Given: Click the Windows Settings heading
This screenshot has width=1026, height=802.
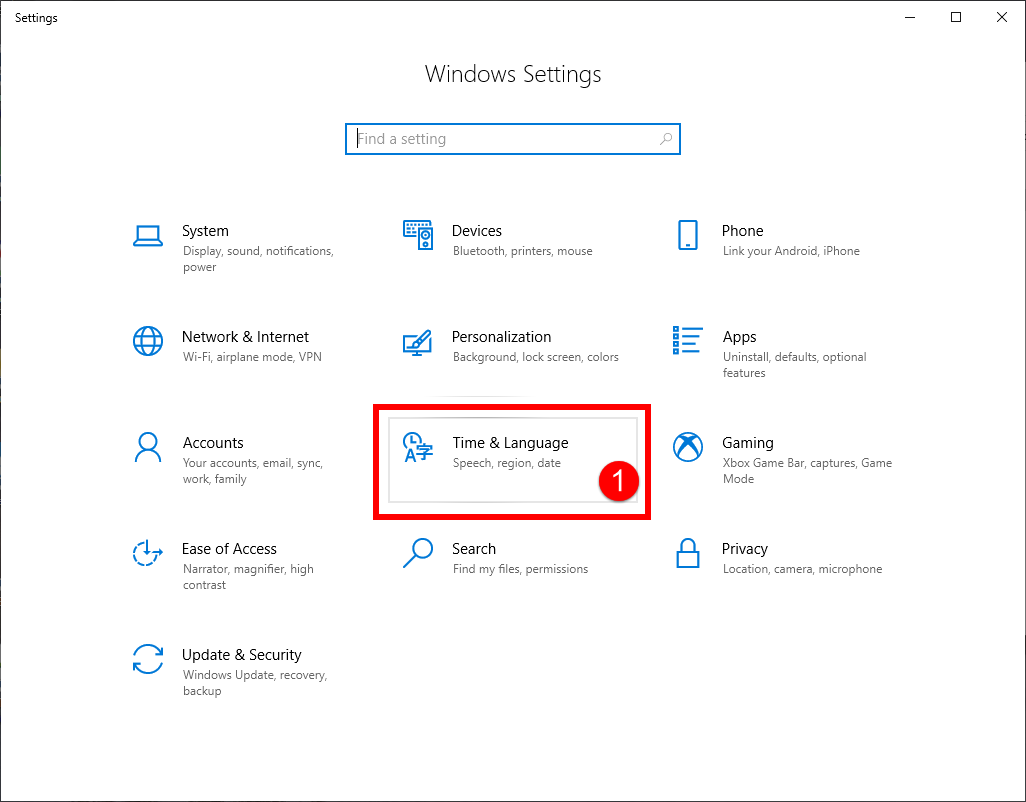Looking at the screenshot, I should tap(513, 74).
